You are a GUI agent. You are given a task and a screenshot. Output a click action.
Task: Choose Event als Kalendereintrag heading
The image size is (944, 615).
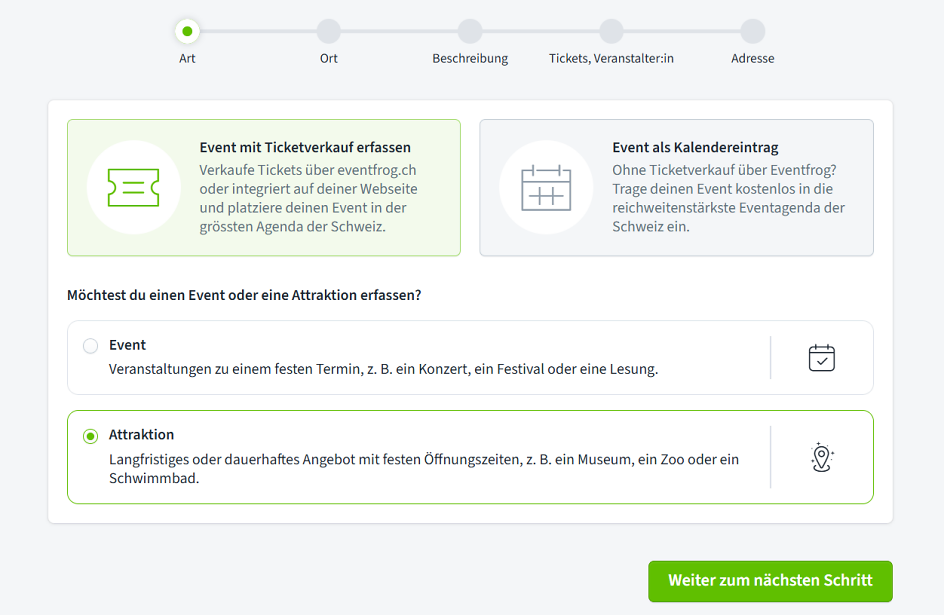click(695, 147)
